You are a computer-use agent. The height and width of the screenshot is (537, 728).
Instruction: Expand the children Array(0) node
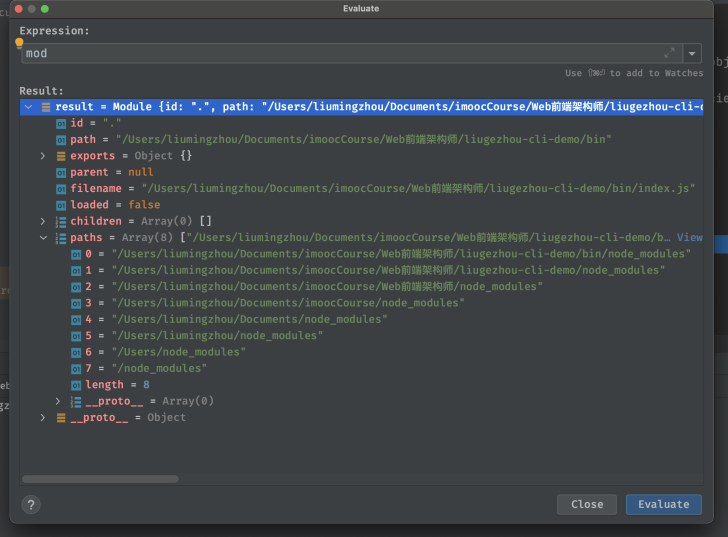[43, 221]
